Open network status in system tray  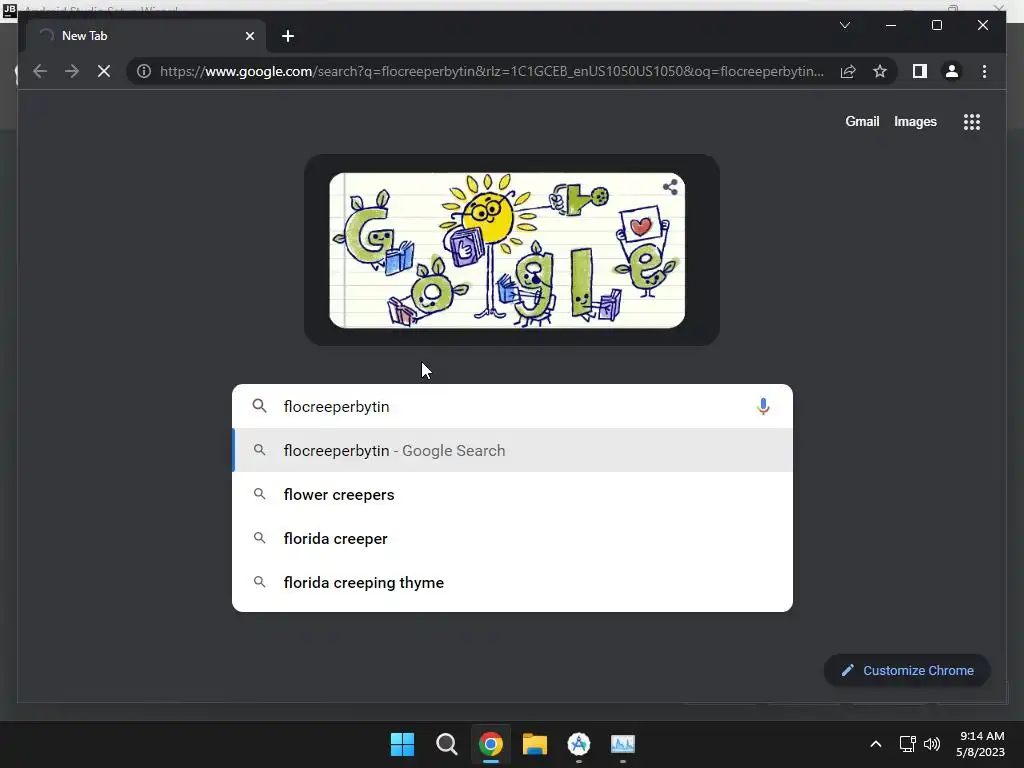(x=907, y=744)
